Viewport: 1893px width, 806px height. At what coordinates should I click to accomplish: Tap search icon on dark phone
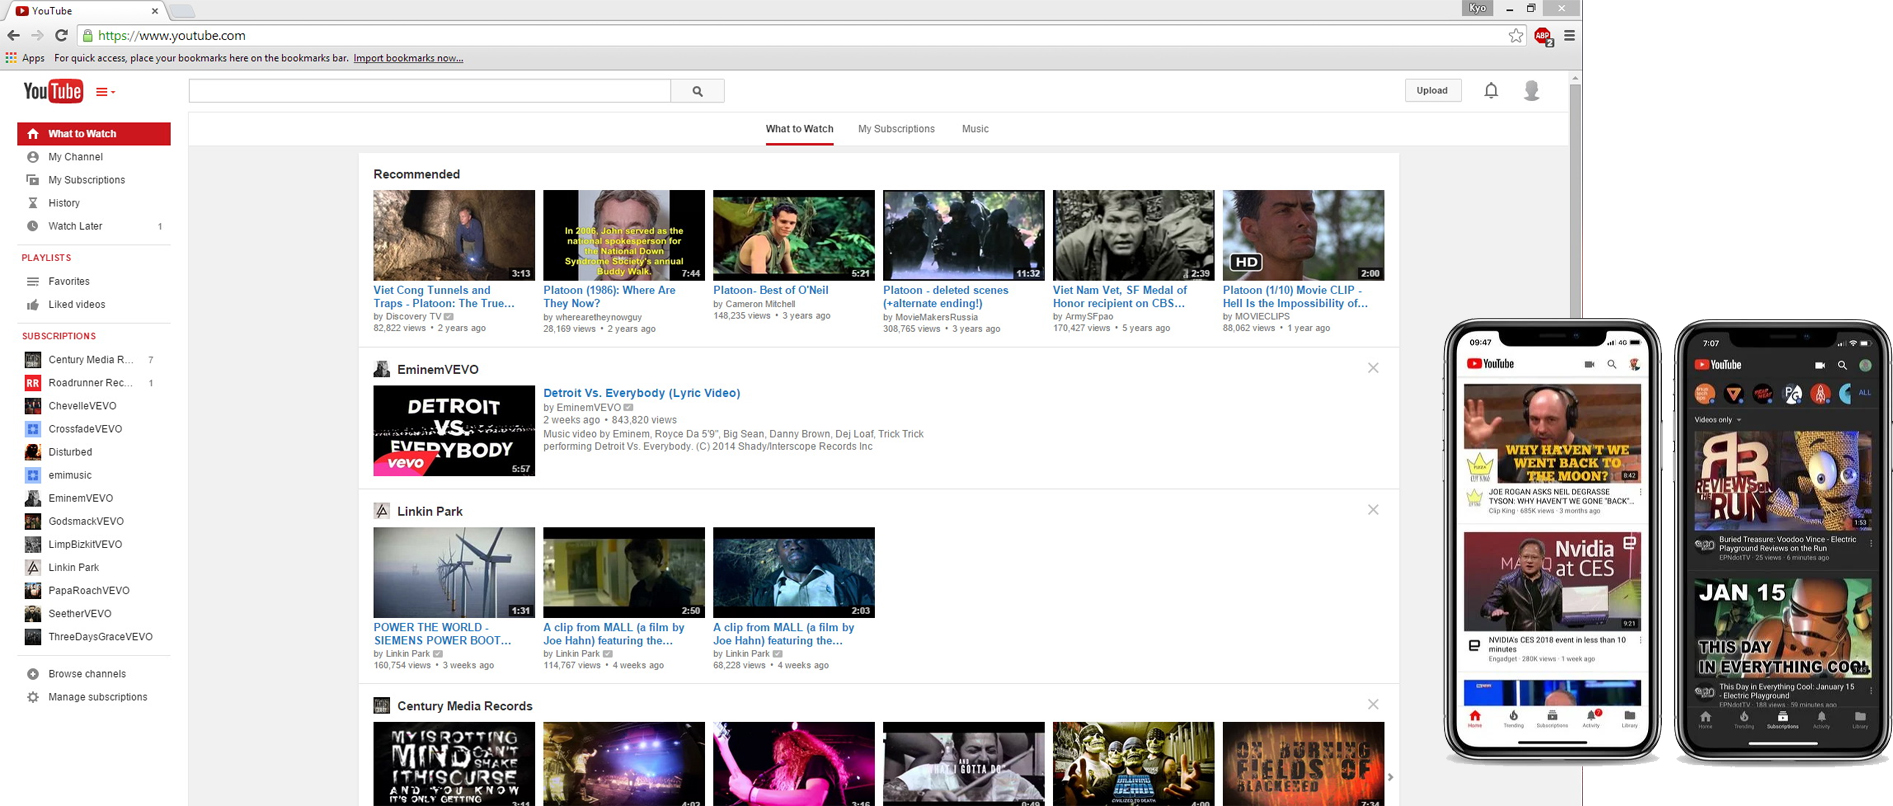pos(1842,365)
